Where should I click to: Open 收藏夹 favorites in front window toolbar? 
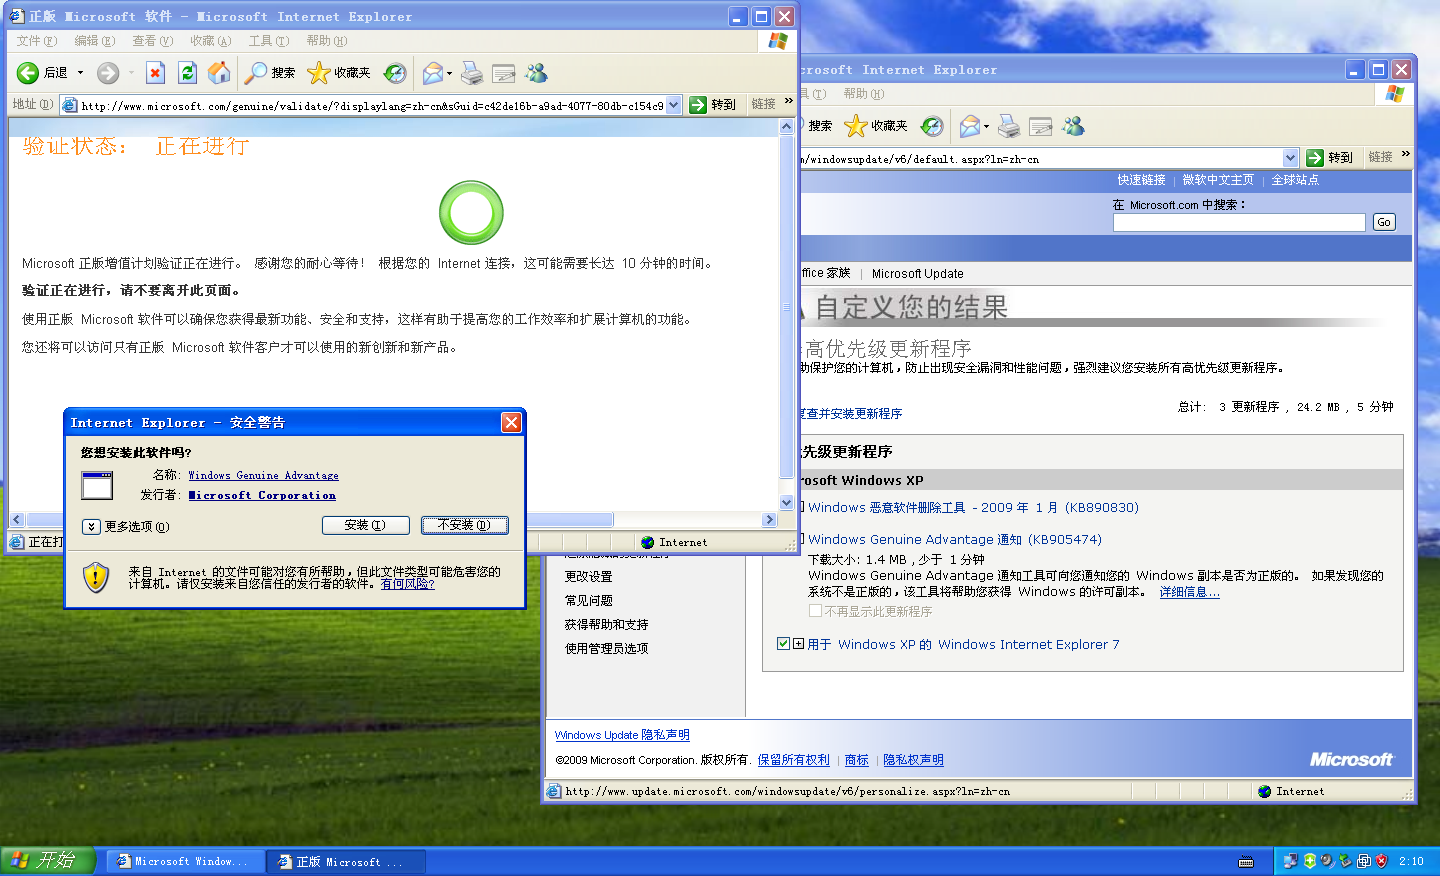(x=339, y=73)
